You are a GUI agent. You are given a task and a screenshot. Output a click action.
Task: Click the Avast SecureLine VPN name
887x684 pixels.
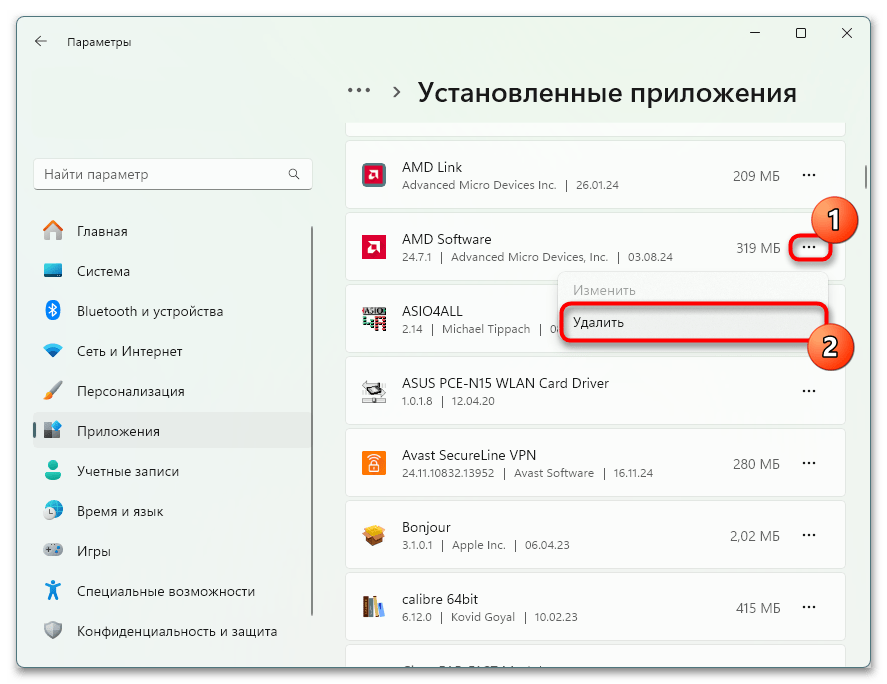pos(469,455)
